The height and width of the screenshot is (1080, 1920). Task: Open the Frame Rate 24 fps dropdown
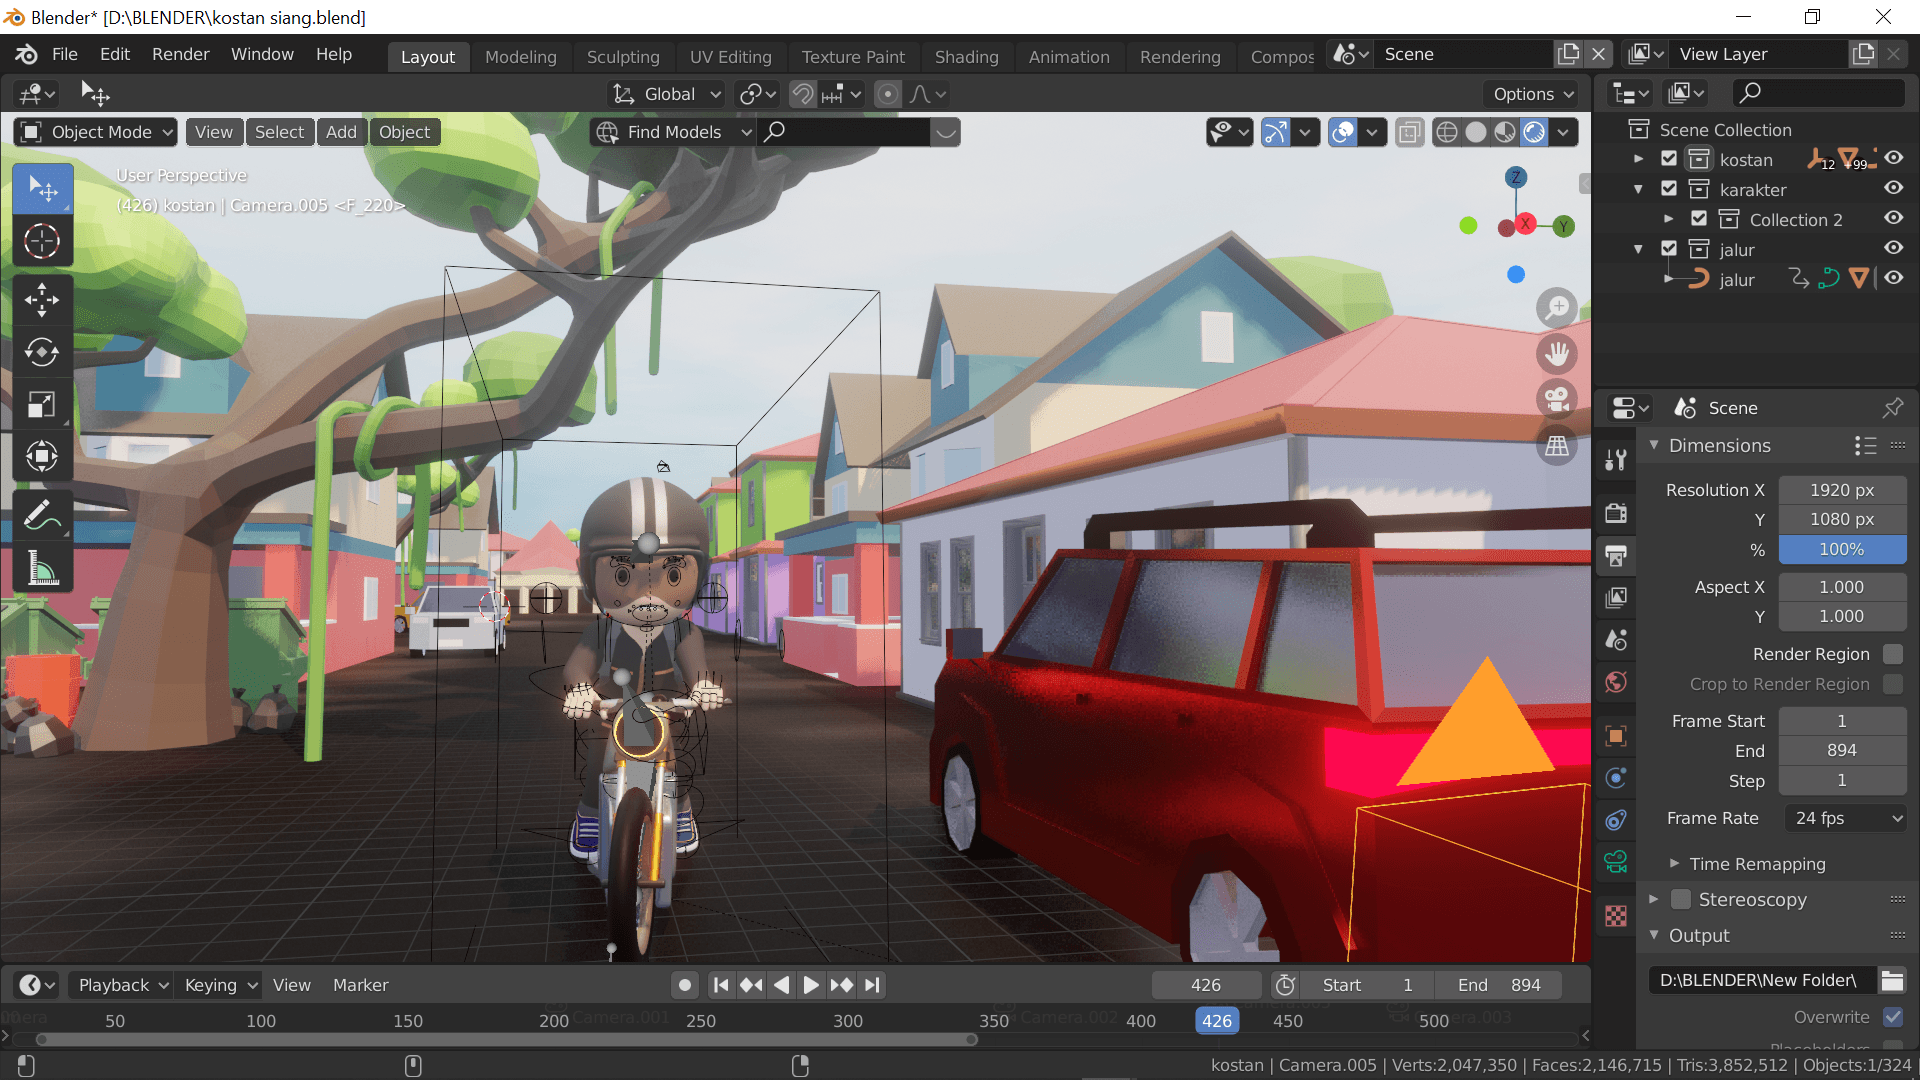coord(1846,818)
